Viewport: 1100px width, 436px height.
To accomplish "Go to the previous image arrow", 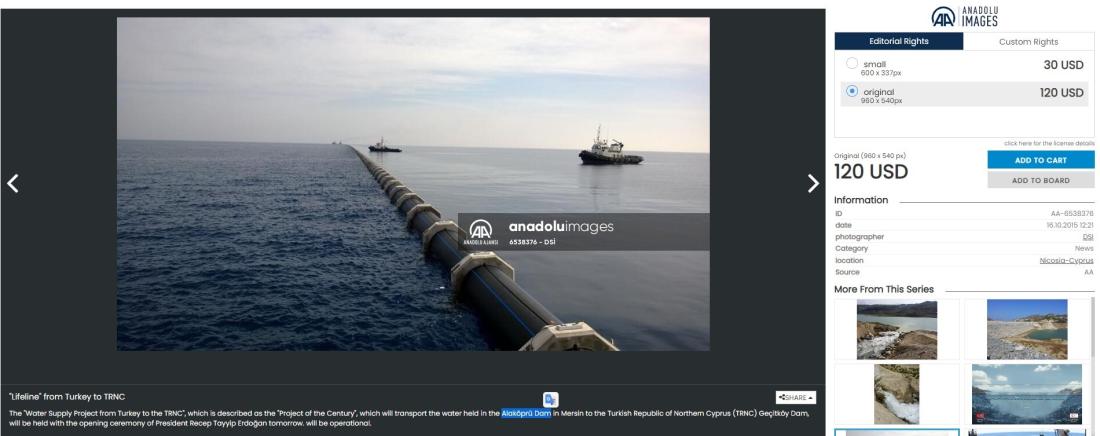I will 14,182.
